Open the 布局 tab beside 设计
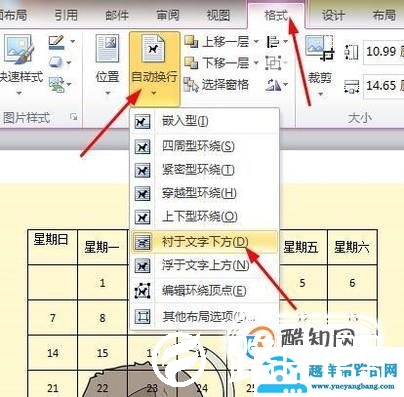 coord(384,15)
